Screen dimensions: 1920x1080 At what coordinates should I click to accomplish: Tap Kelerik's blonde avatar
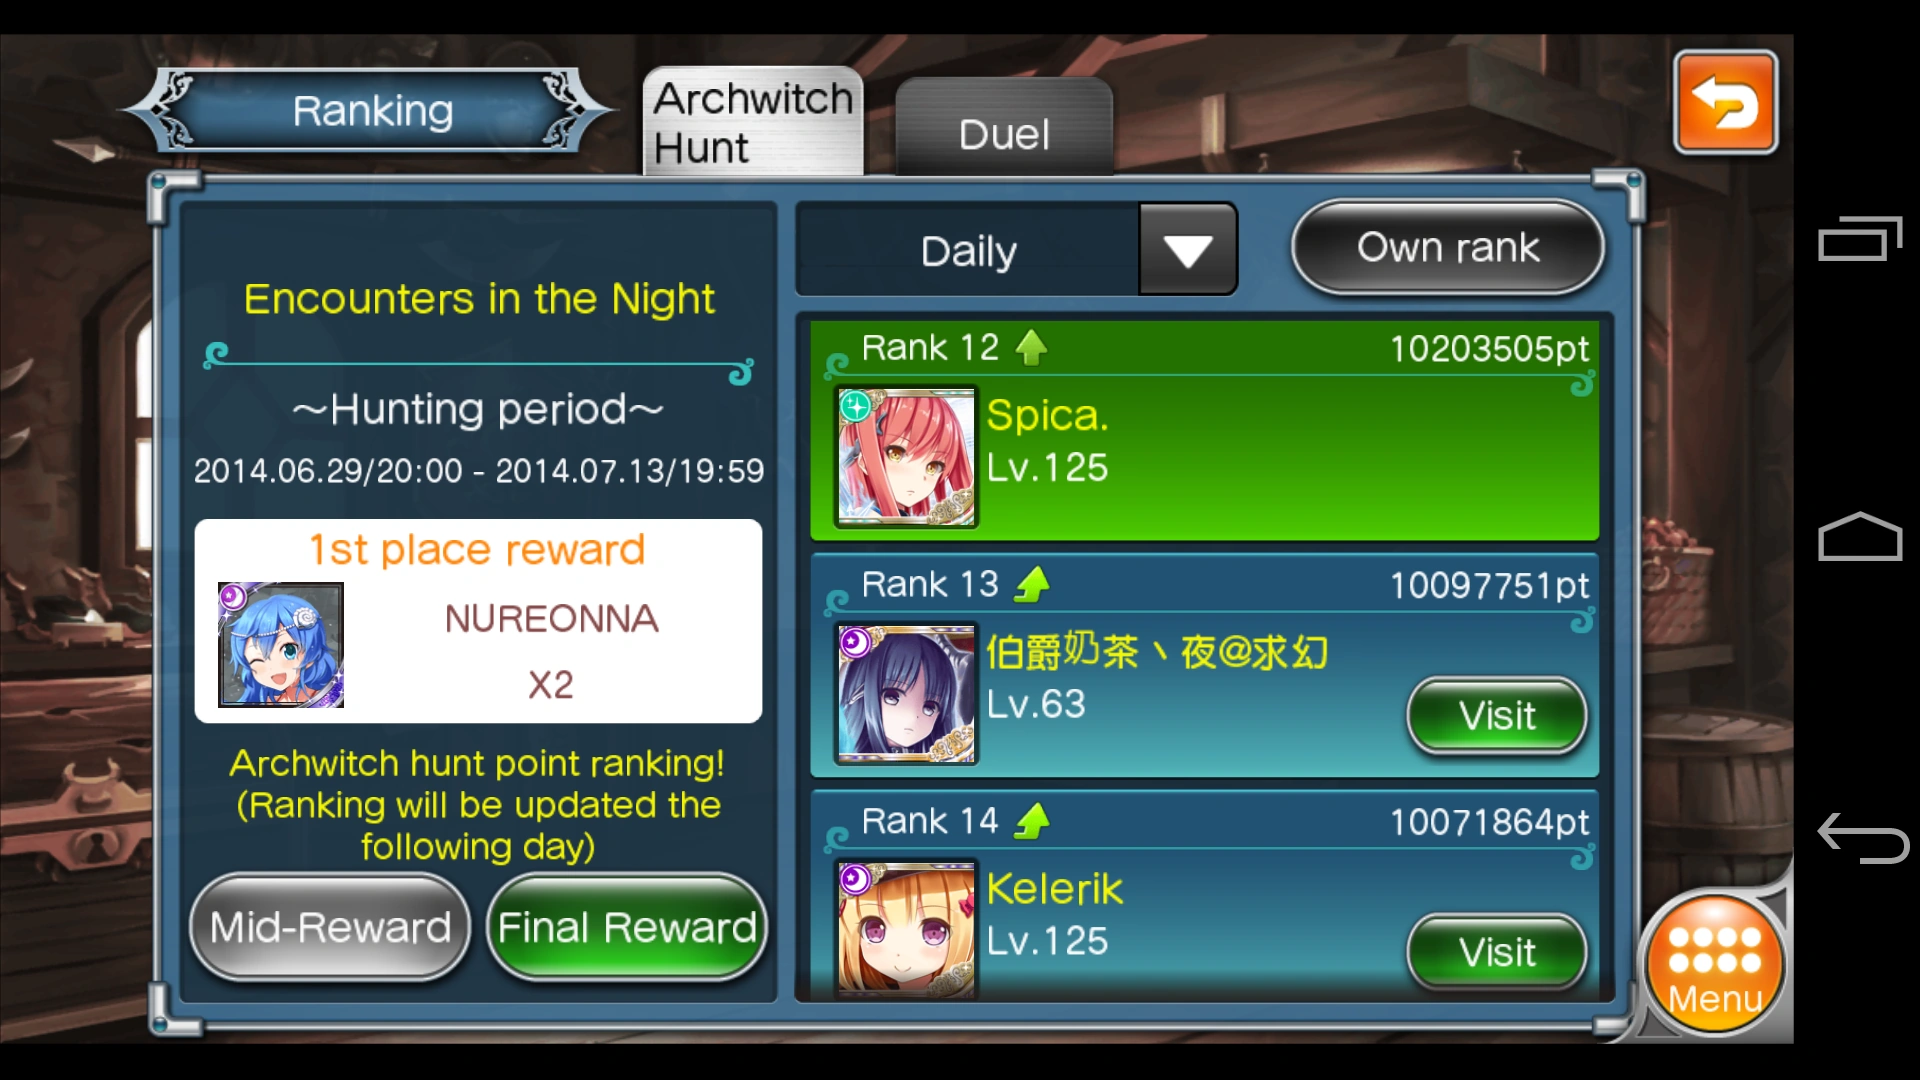pos(906,930)
